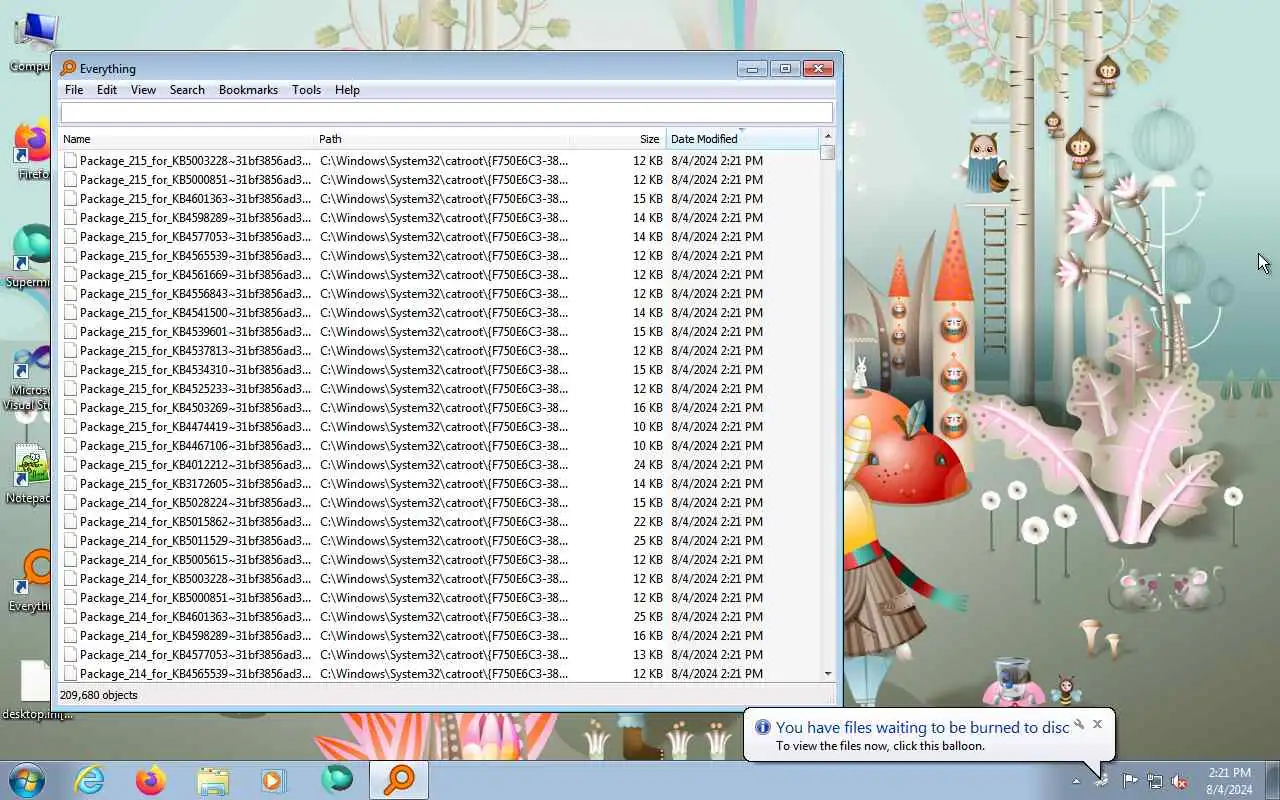Open the taskbar clock showing 2:21 PM

[1229, 781]
